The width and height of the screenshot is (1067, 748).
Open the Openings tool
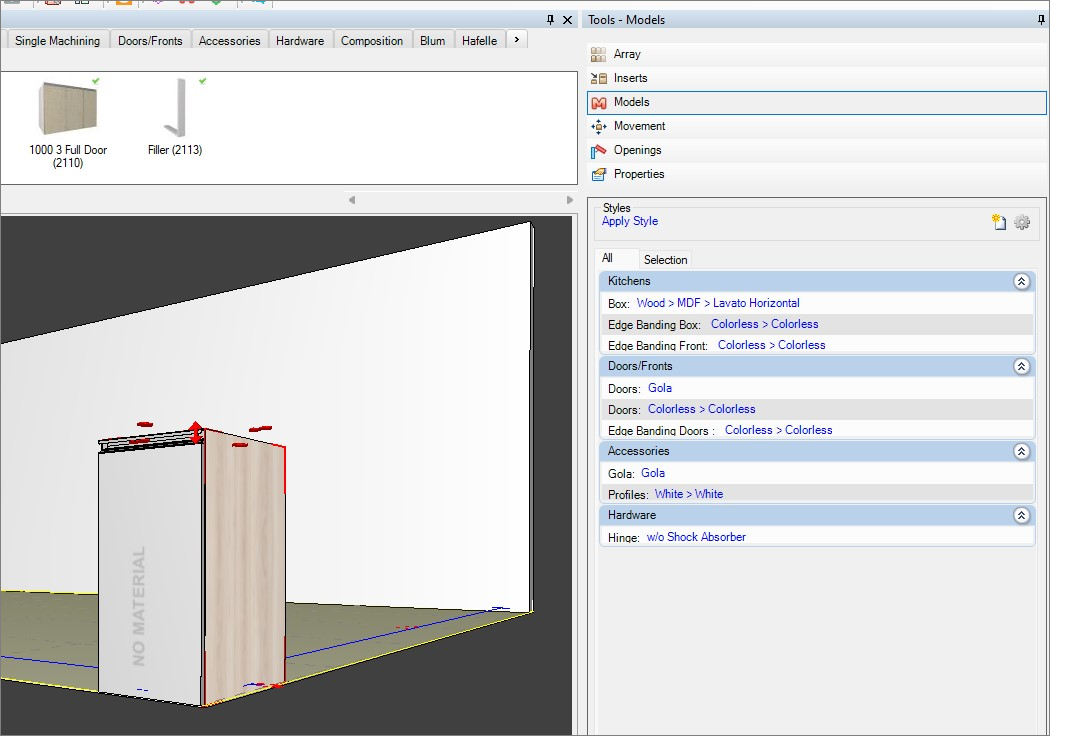tap(817, 150)
